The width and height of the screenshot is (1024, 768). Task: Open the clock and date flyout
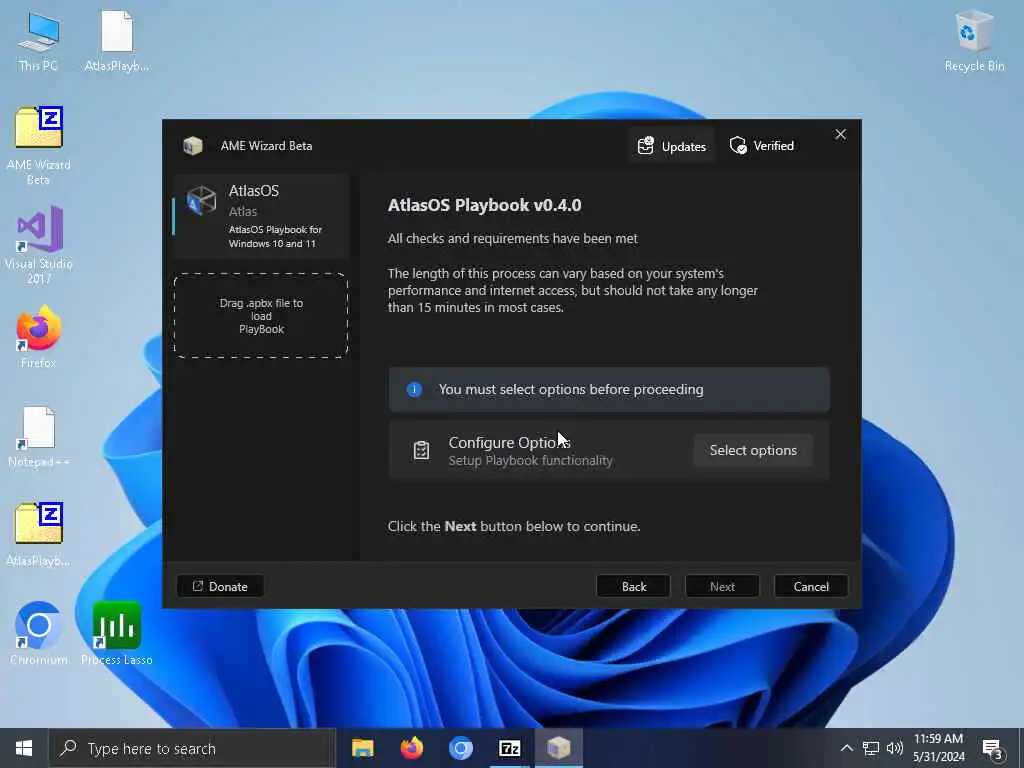pyautogui.click(x=938, y=748)
